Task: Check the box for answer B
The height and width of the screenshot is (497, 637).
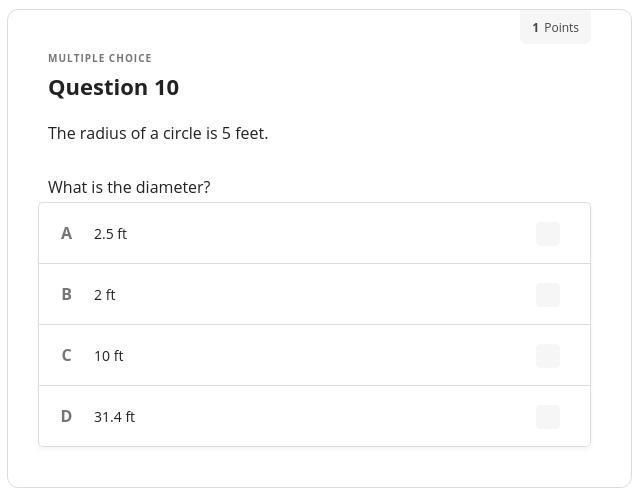Action: 547,295
